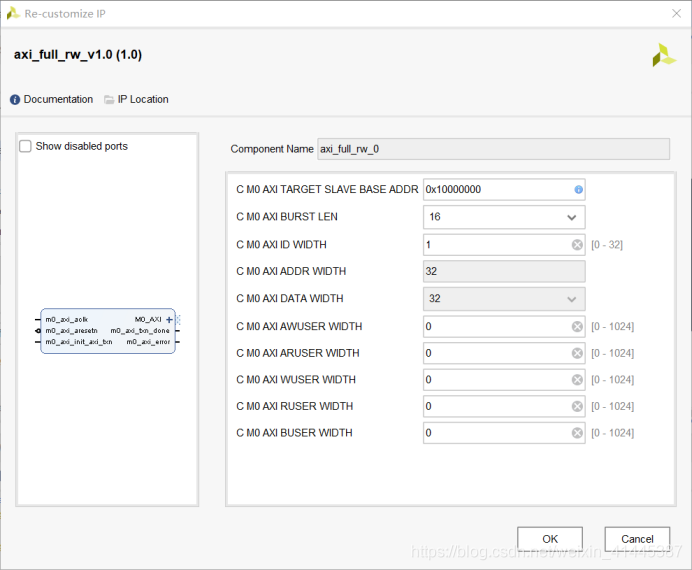
Task: Click the ADDR WIDTH field showing 32
Action: tap(504, 271)
